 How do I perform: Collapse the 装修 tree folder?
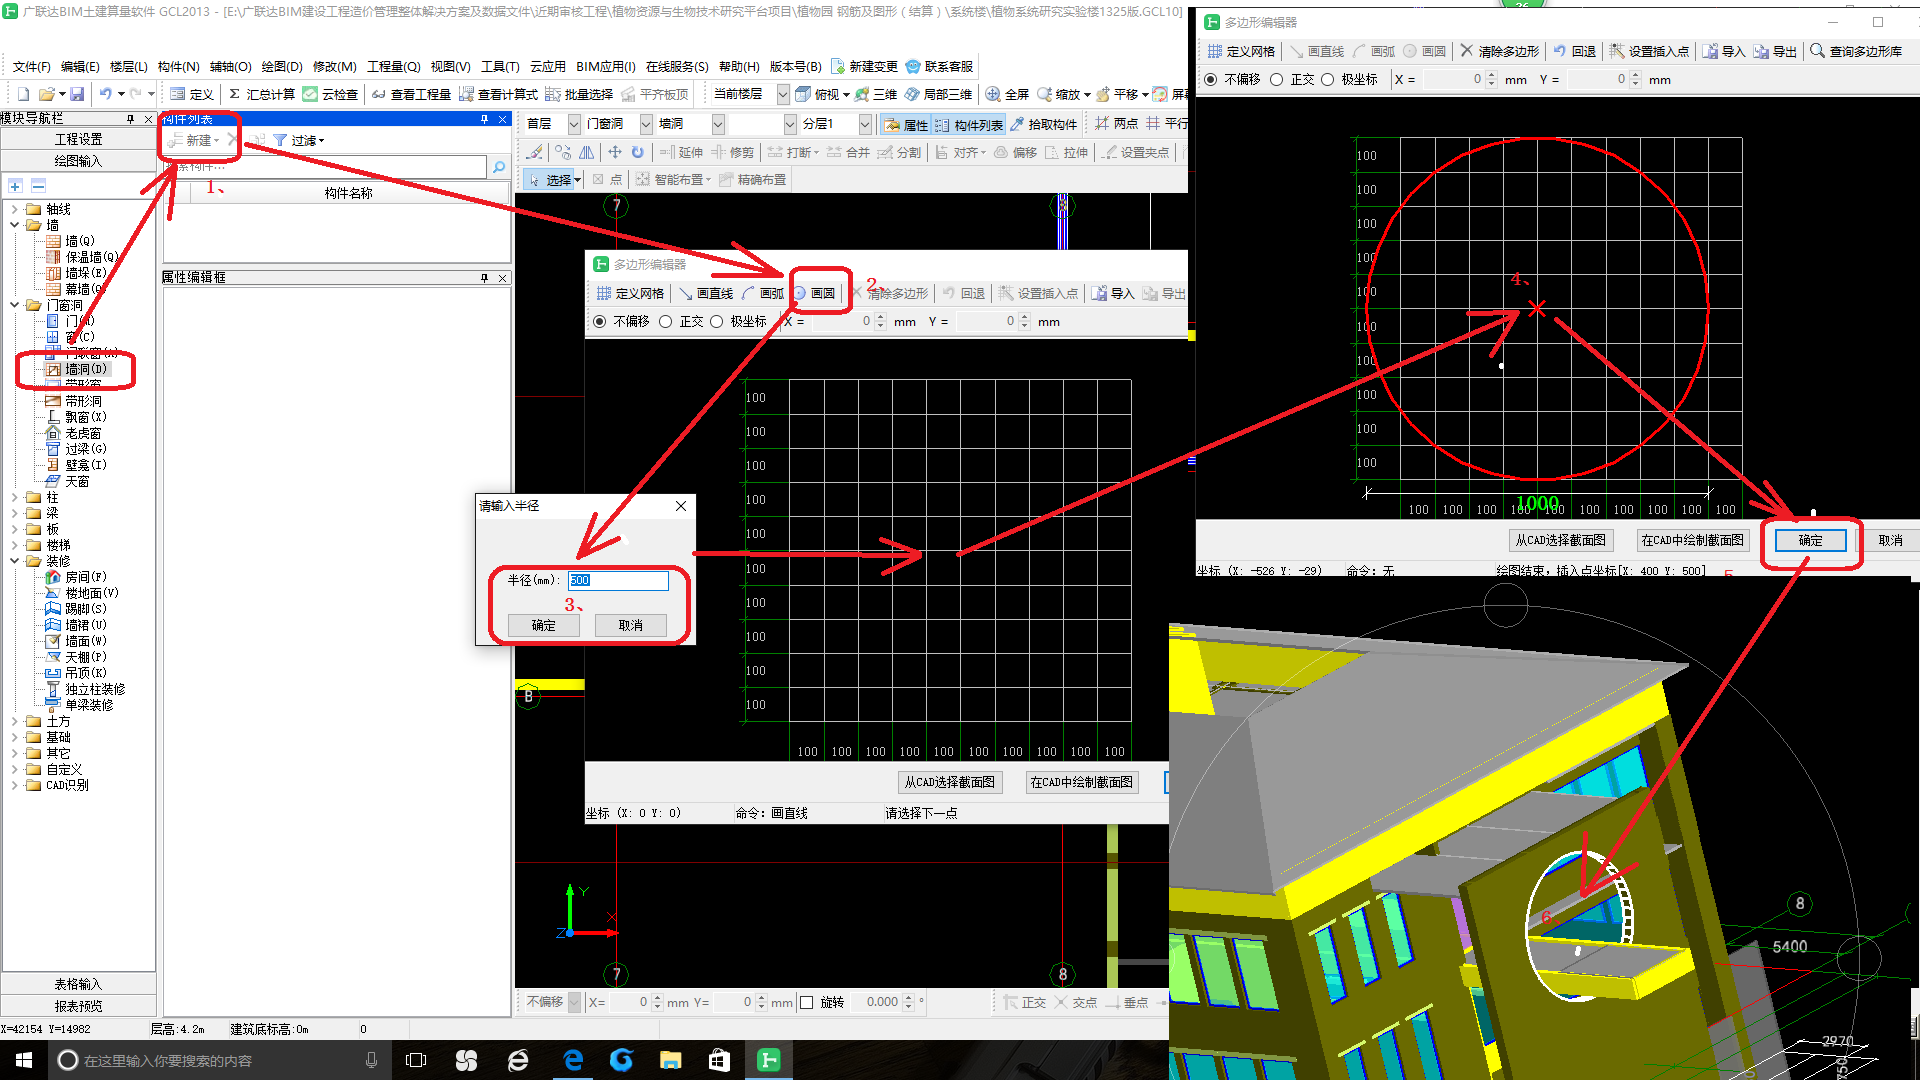14,561
